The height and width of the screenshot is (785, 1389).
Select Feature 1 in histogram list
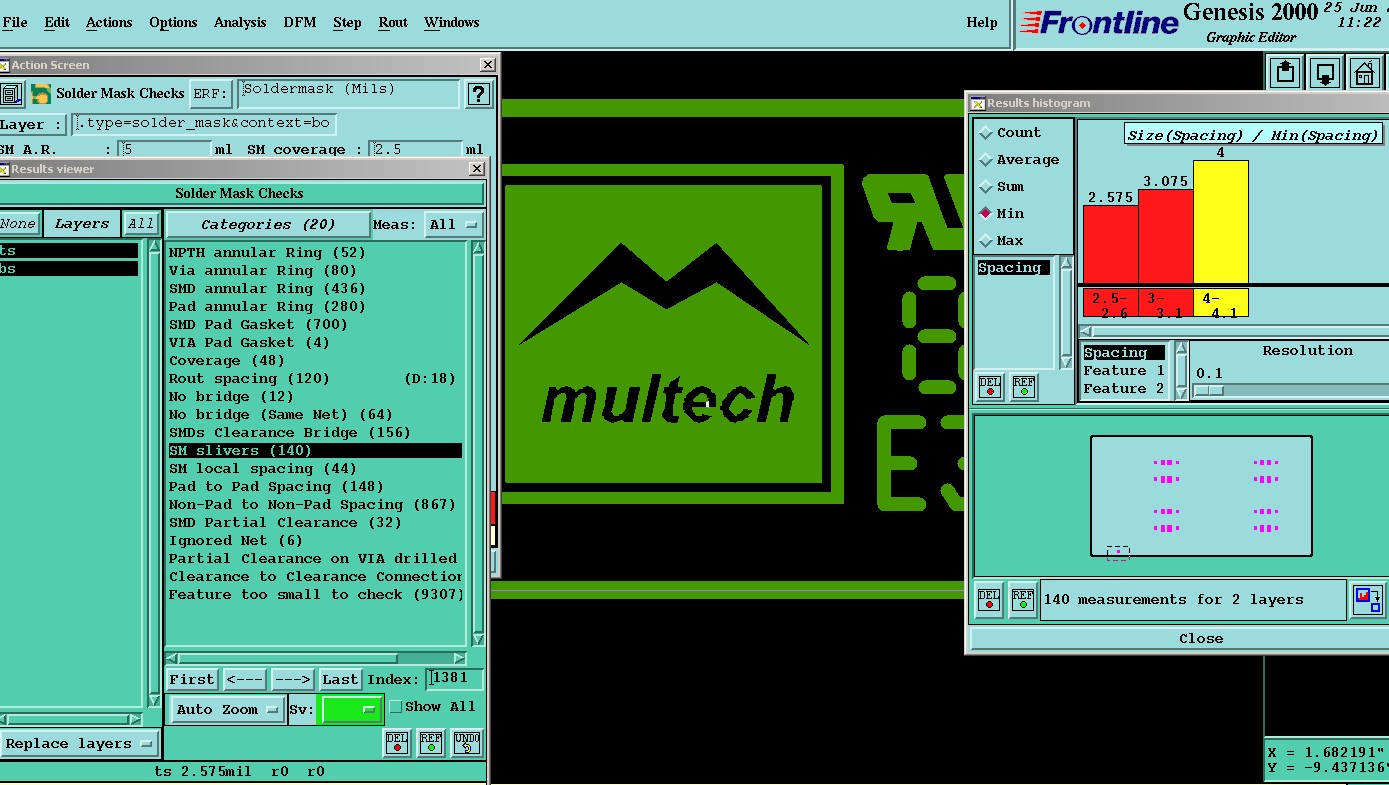pos(1124,371)
